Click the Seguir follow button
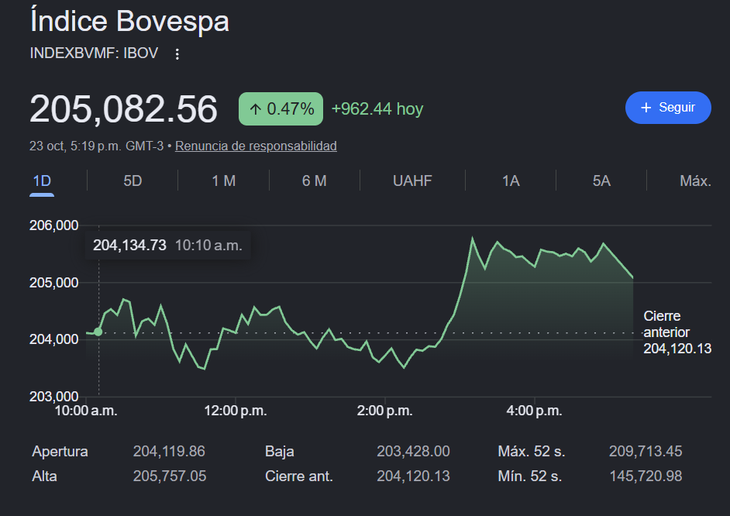Image resolution: width=730 pixels, height=516 pixels. pos(668,108)
